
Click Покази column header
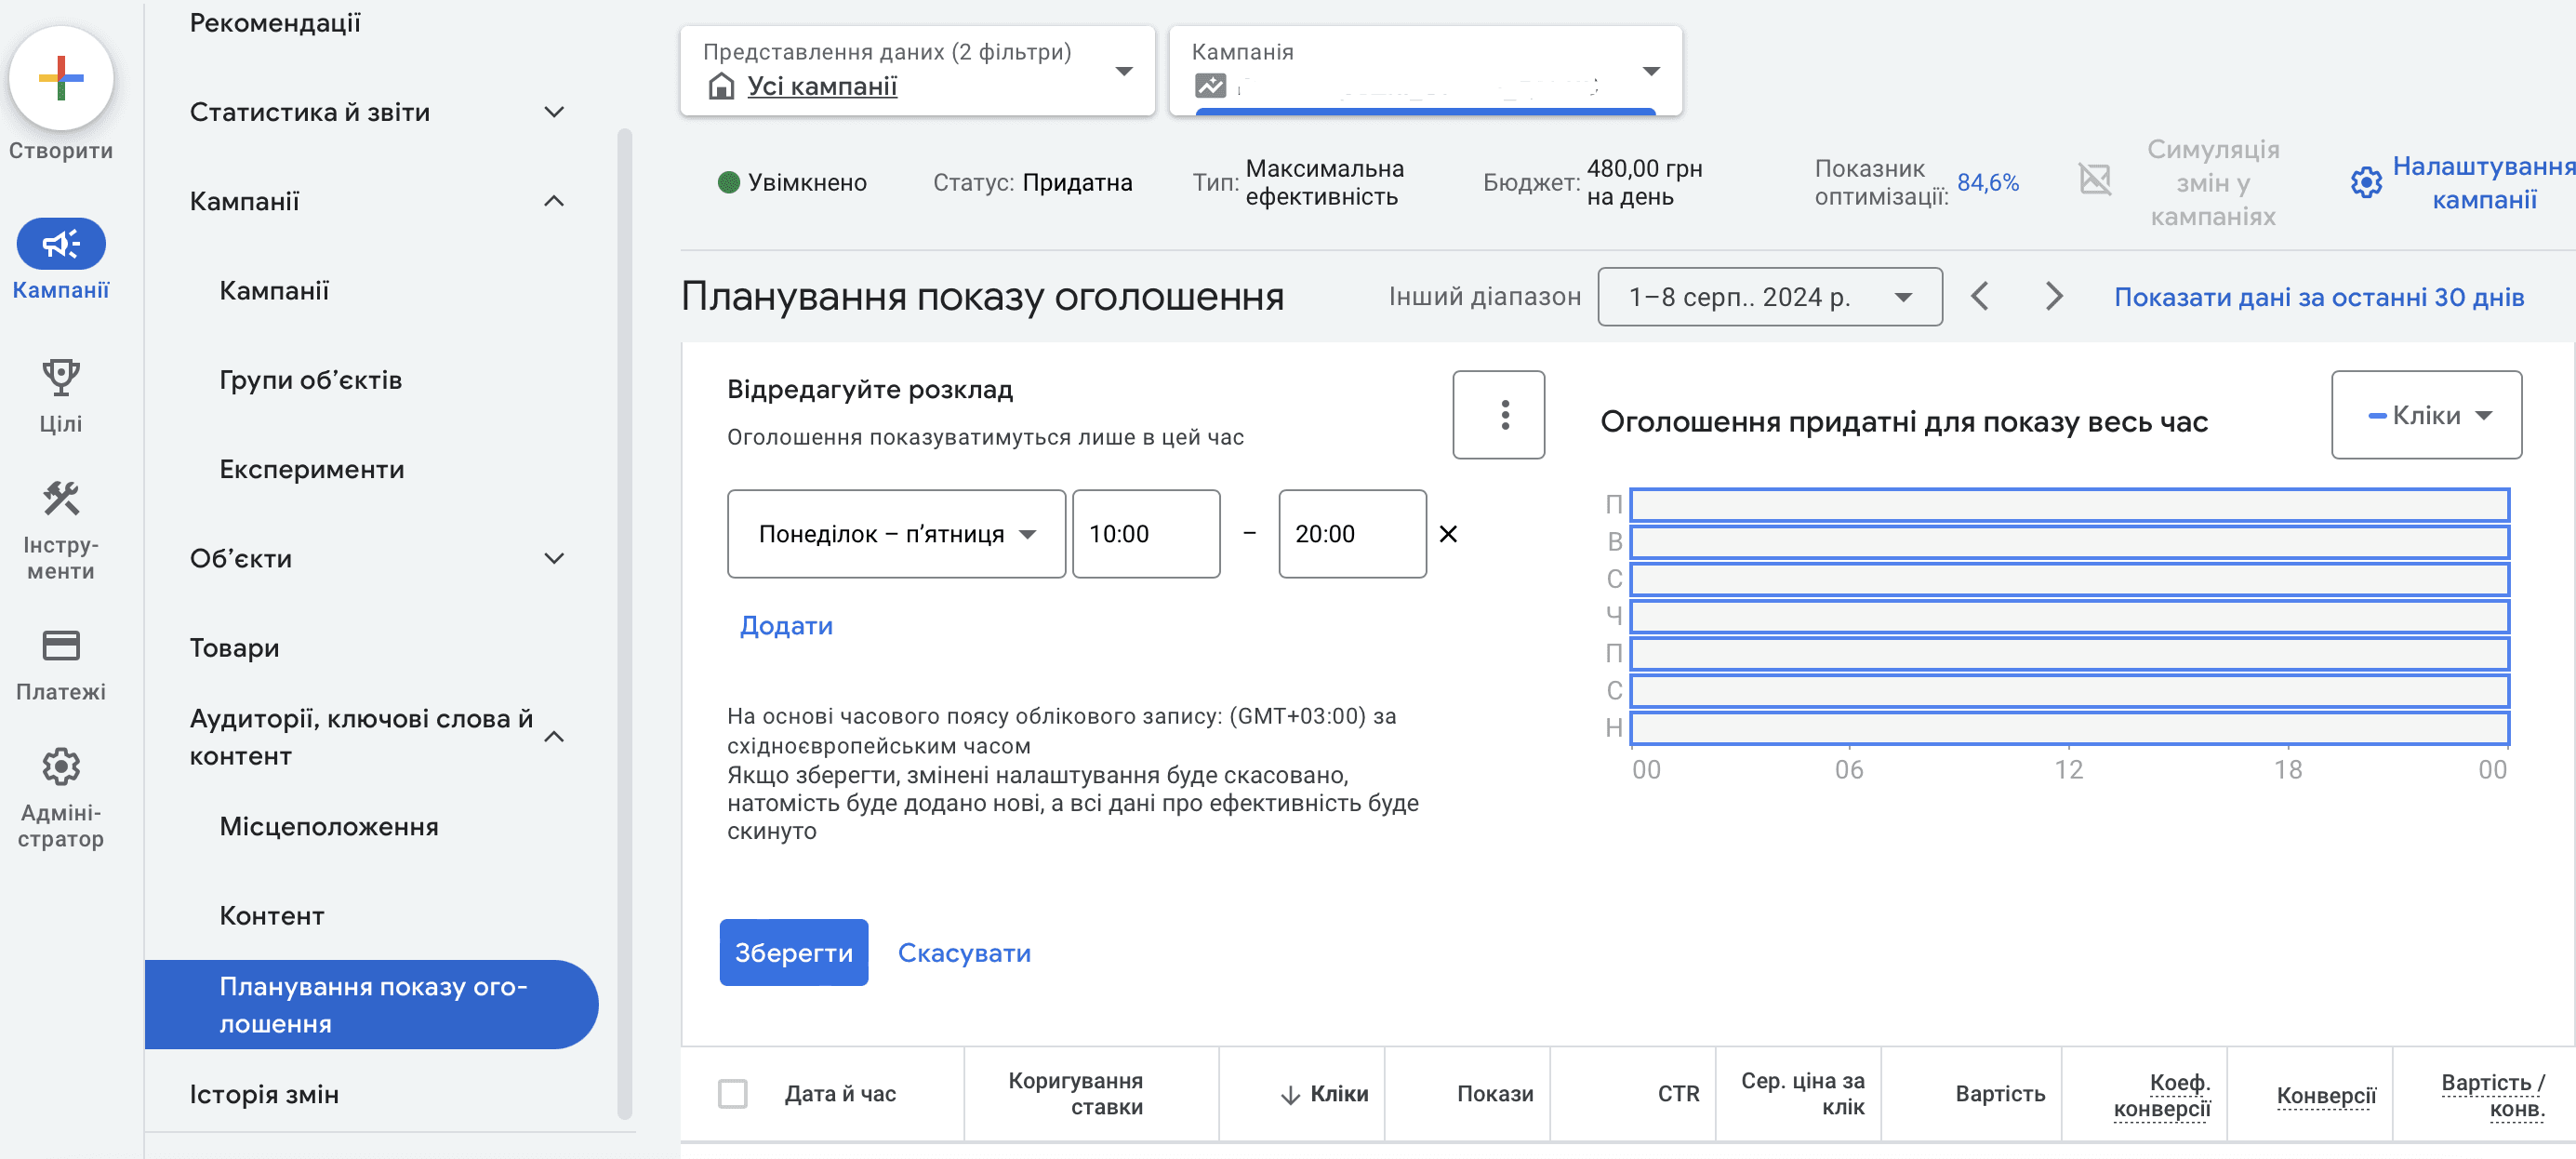(1495, 1094)
